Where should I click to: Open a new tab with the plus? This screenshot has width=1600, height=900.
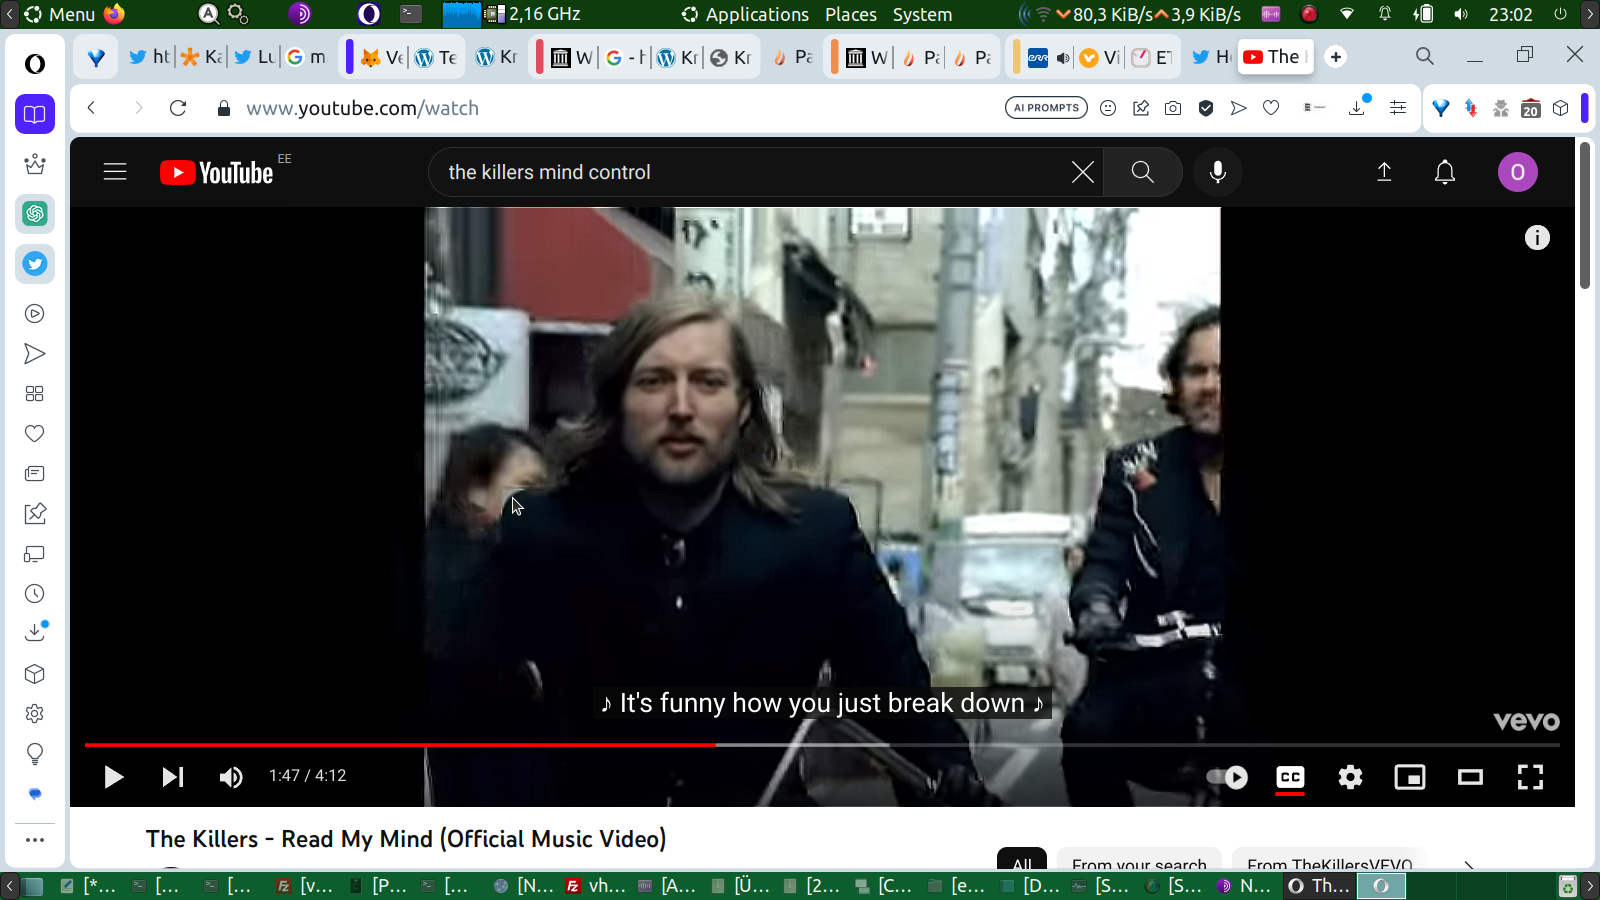(1336, 57)
